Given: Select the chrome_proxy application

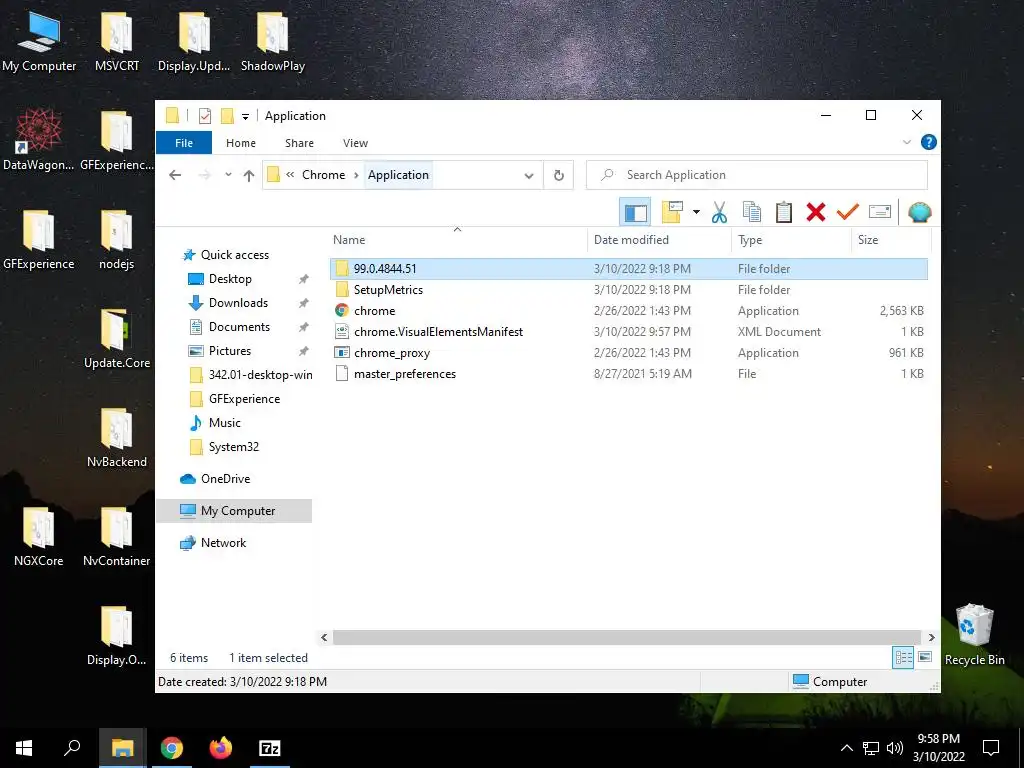Looking at the screenshot, I should pyautogui.click(x=629, y=353).
